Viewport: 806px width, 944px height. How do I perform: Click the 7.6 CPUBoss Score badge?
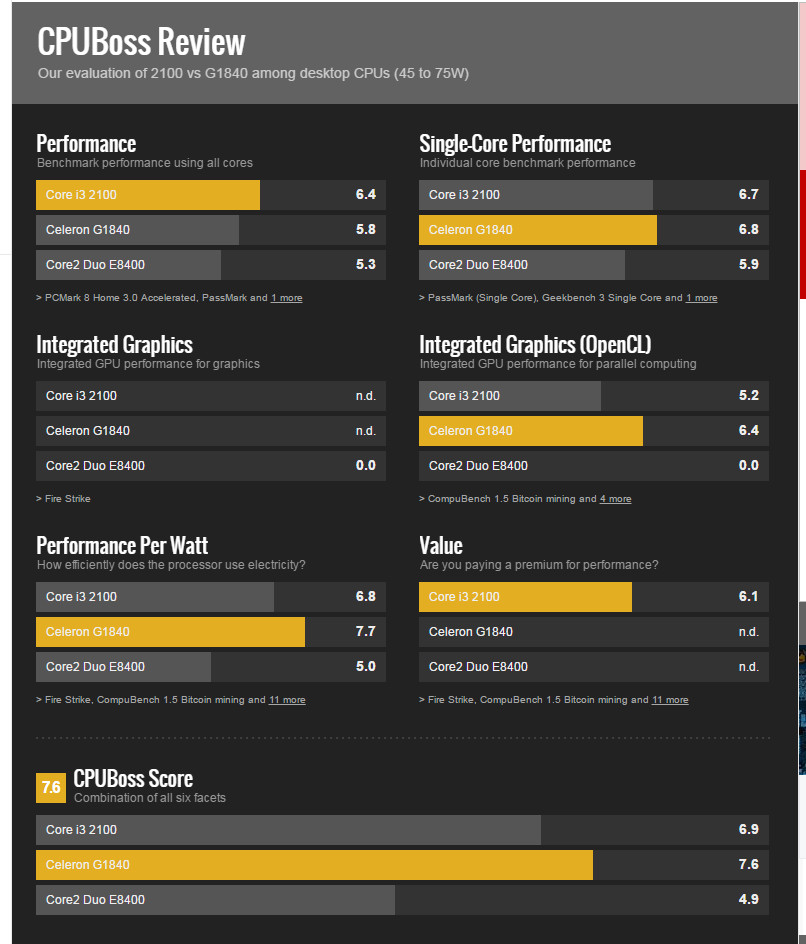point(51,788)
